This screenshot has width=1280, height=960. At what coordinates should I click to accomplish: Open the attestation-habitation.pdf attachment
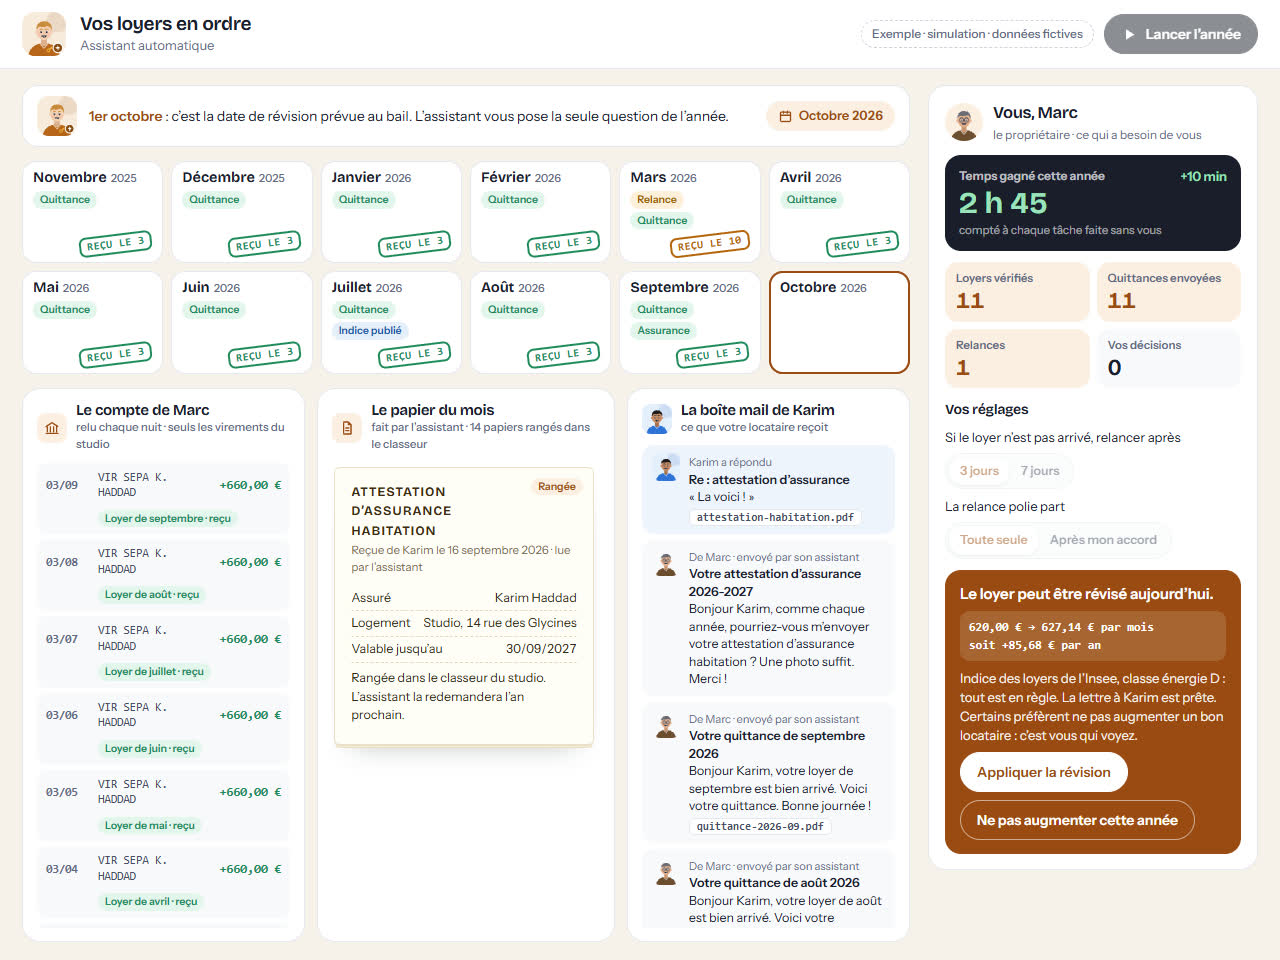[x=775, y=517]
